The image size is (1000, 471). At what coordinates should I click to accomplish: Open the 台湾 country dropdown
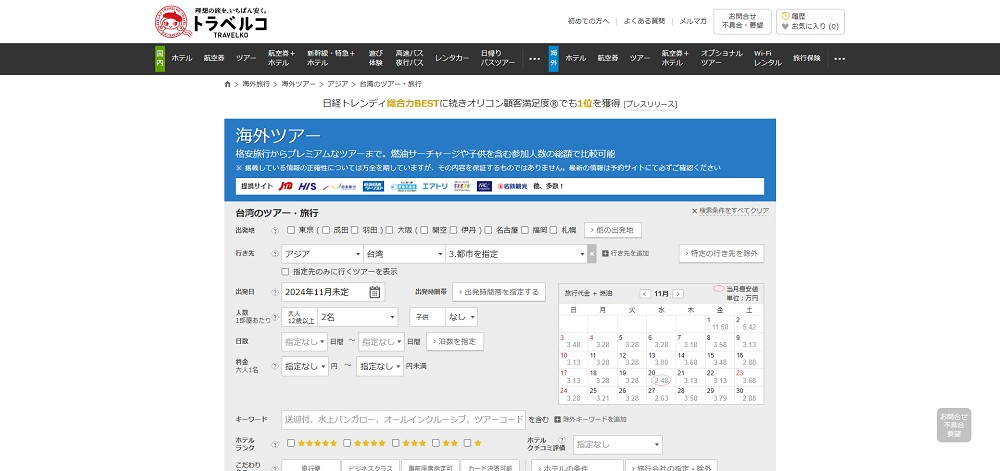pos(404,254)
